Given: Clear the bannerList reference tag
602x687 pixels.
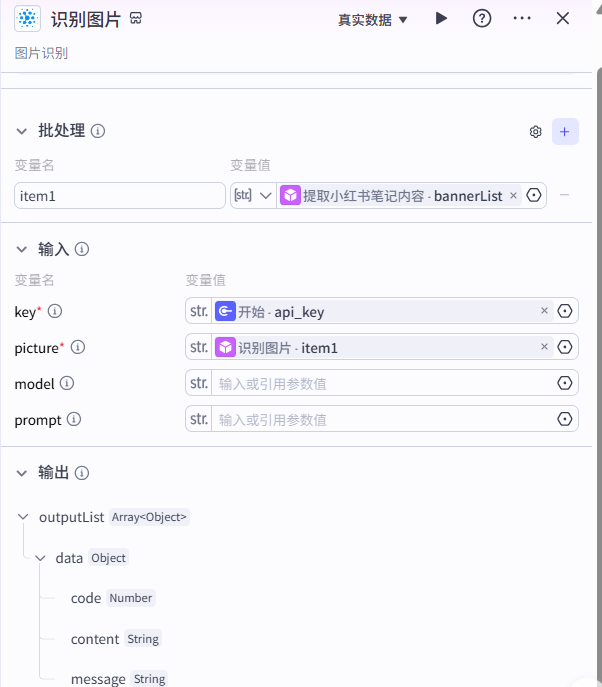Looking at the screenshot, I should coord(514,196).
